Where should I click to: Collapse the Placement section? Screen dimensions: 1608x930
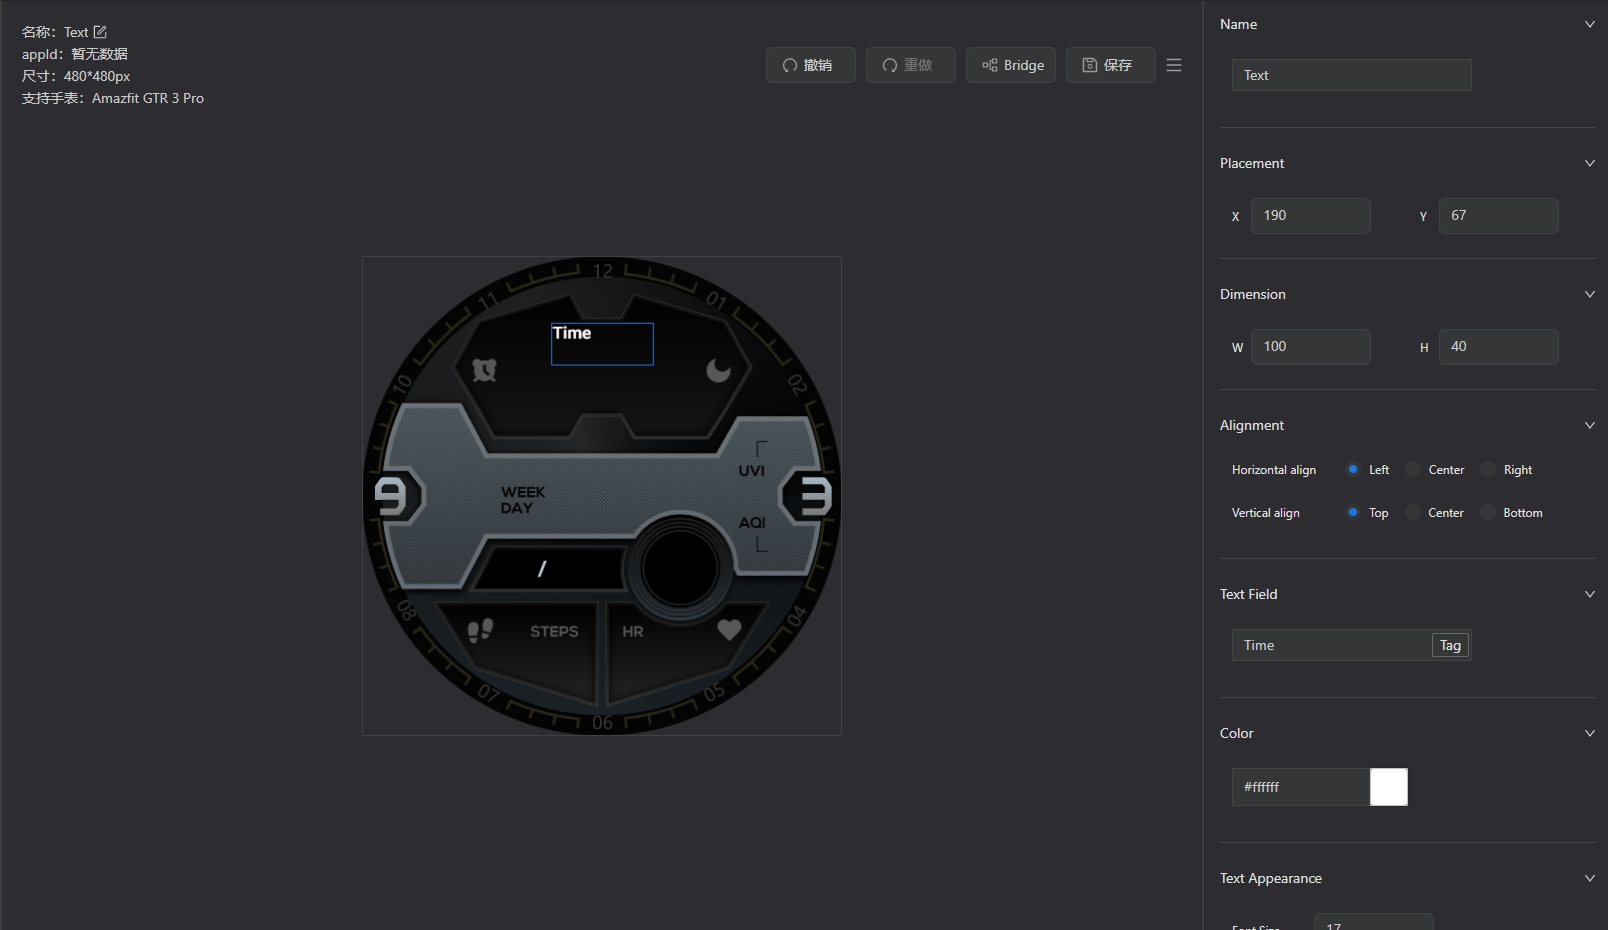[x=1589, y=163]
